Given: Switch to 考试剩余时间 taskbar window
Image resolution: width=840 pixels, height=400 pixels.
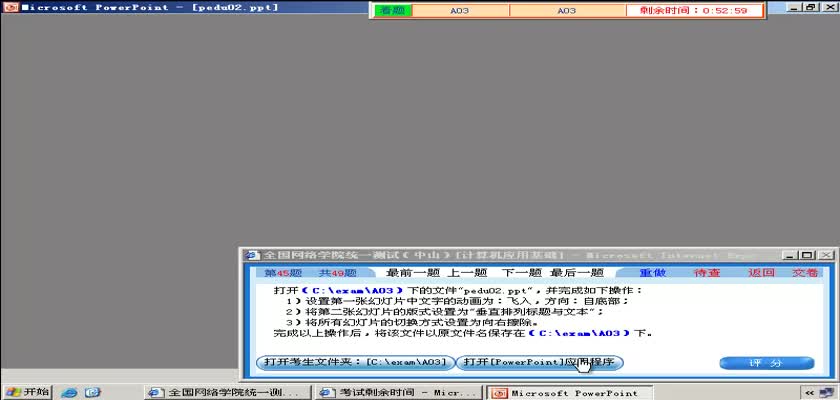Looking at the screenshot, I should [400, 393].
